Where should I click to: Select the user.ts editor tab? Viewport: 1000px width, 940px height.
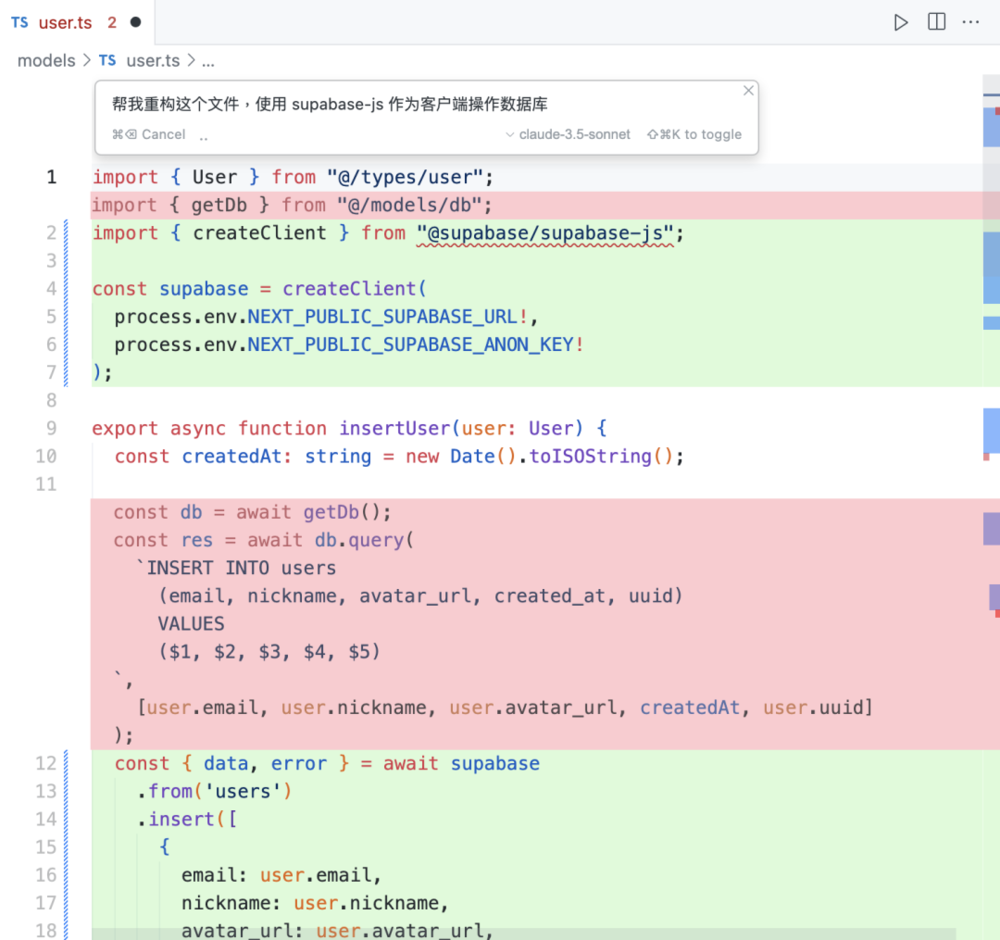64,22
